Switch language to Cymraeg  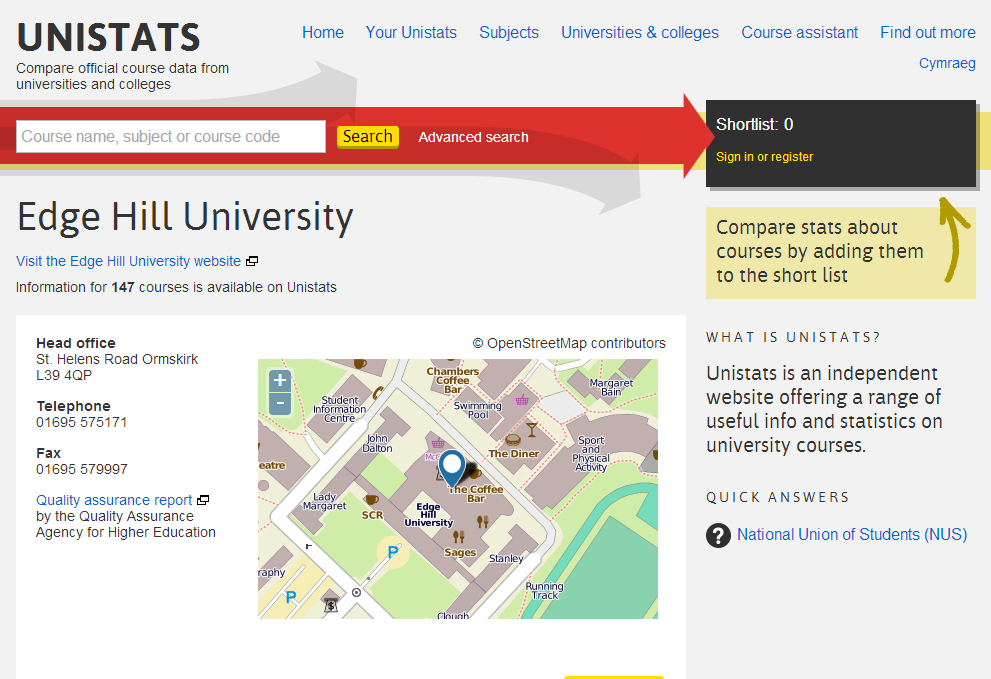[x=947, y=63]
